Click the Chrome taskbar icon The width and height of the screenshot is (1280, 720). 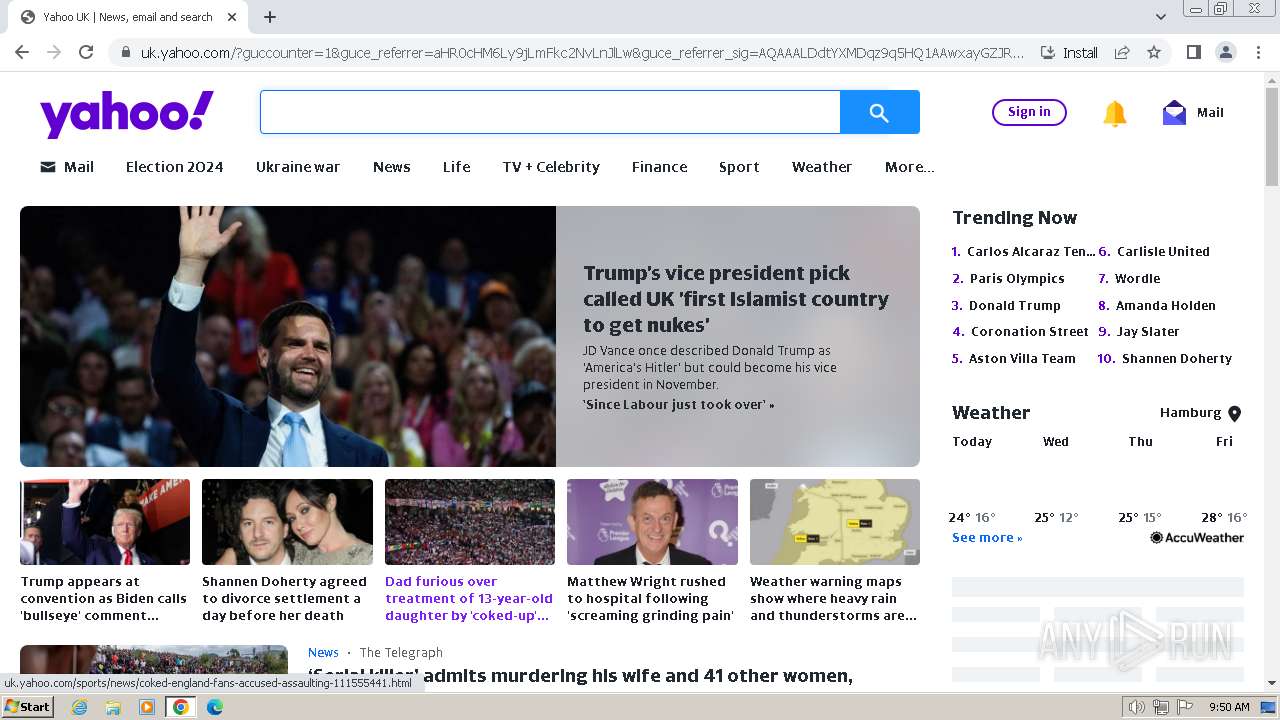(x=181, y=707)
